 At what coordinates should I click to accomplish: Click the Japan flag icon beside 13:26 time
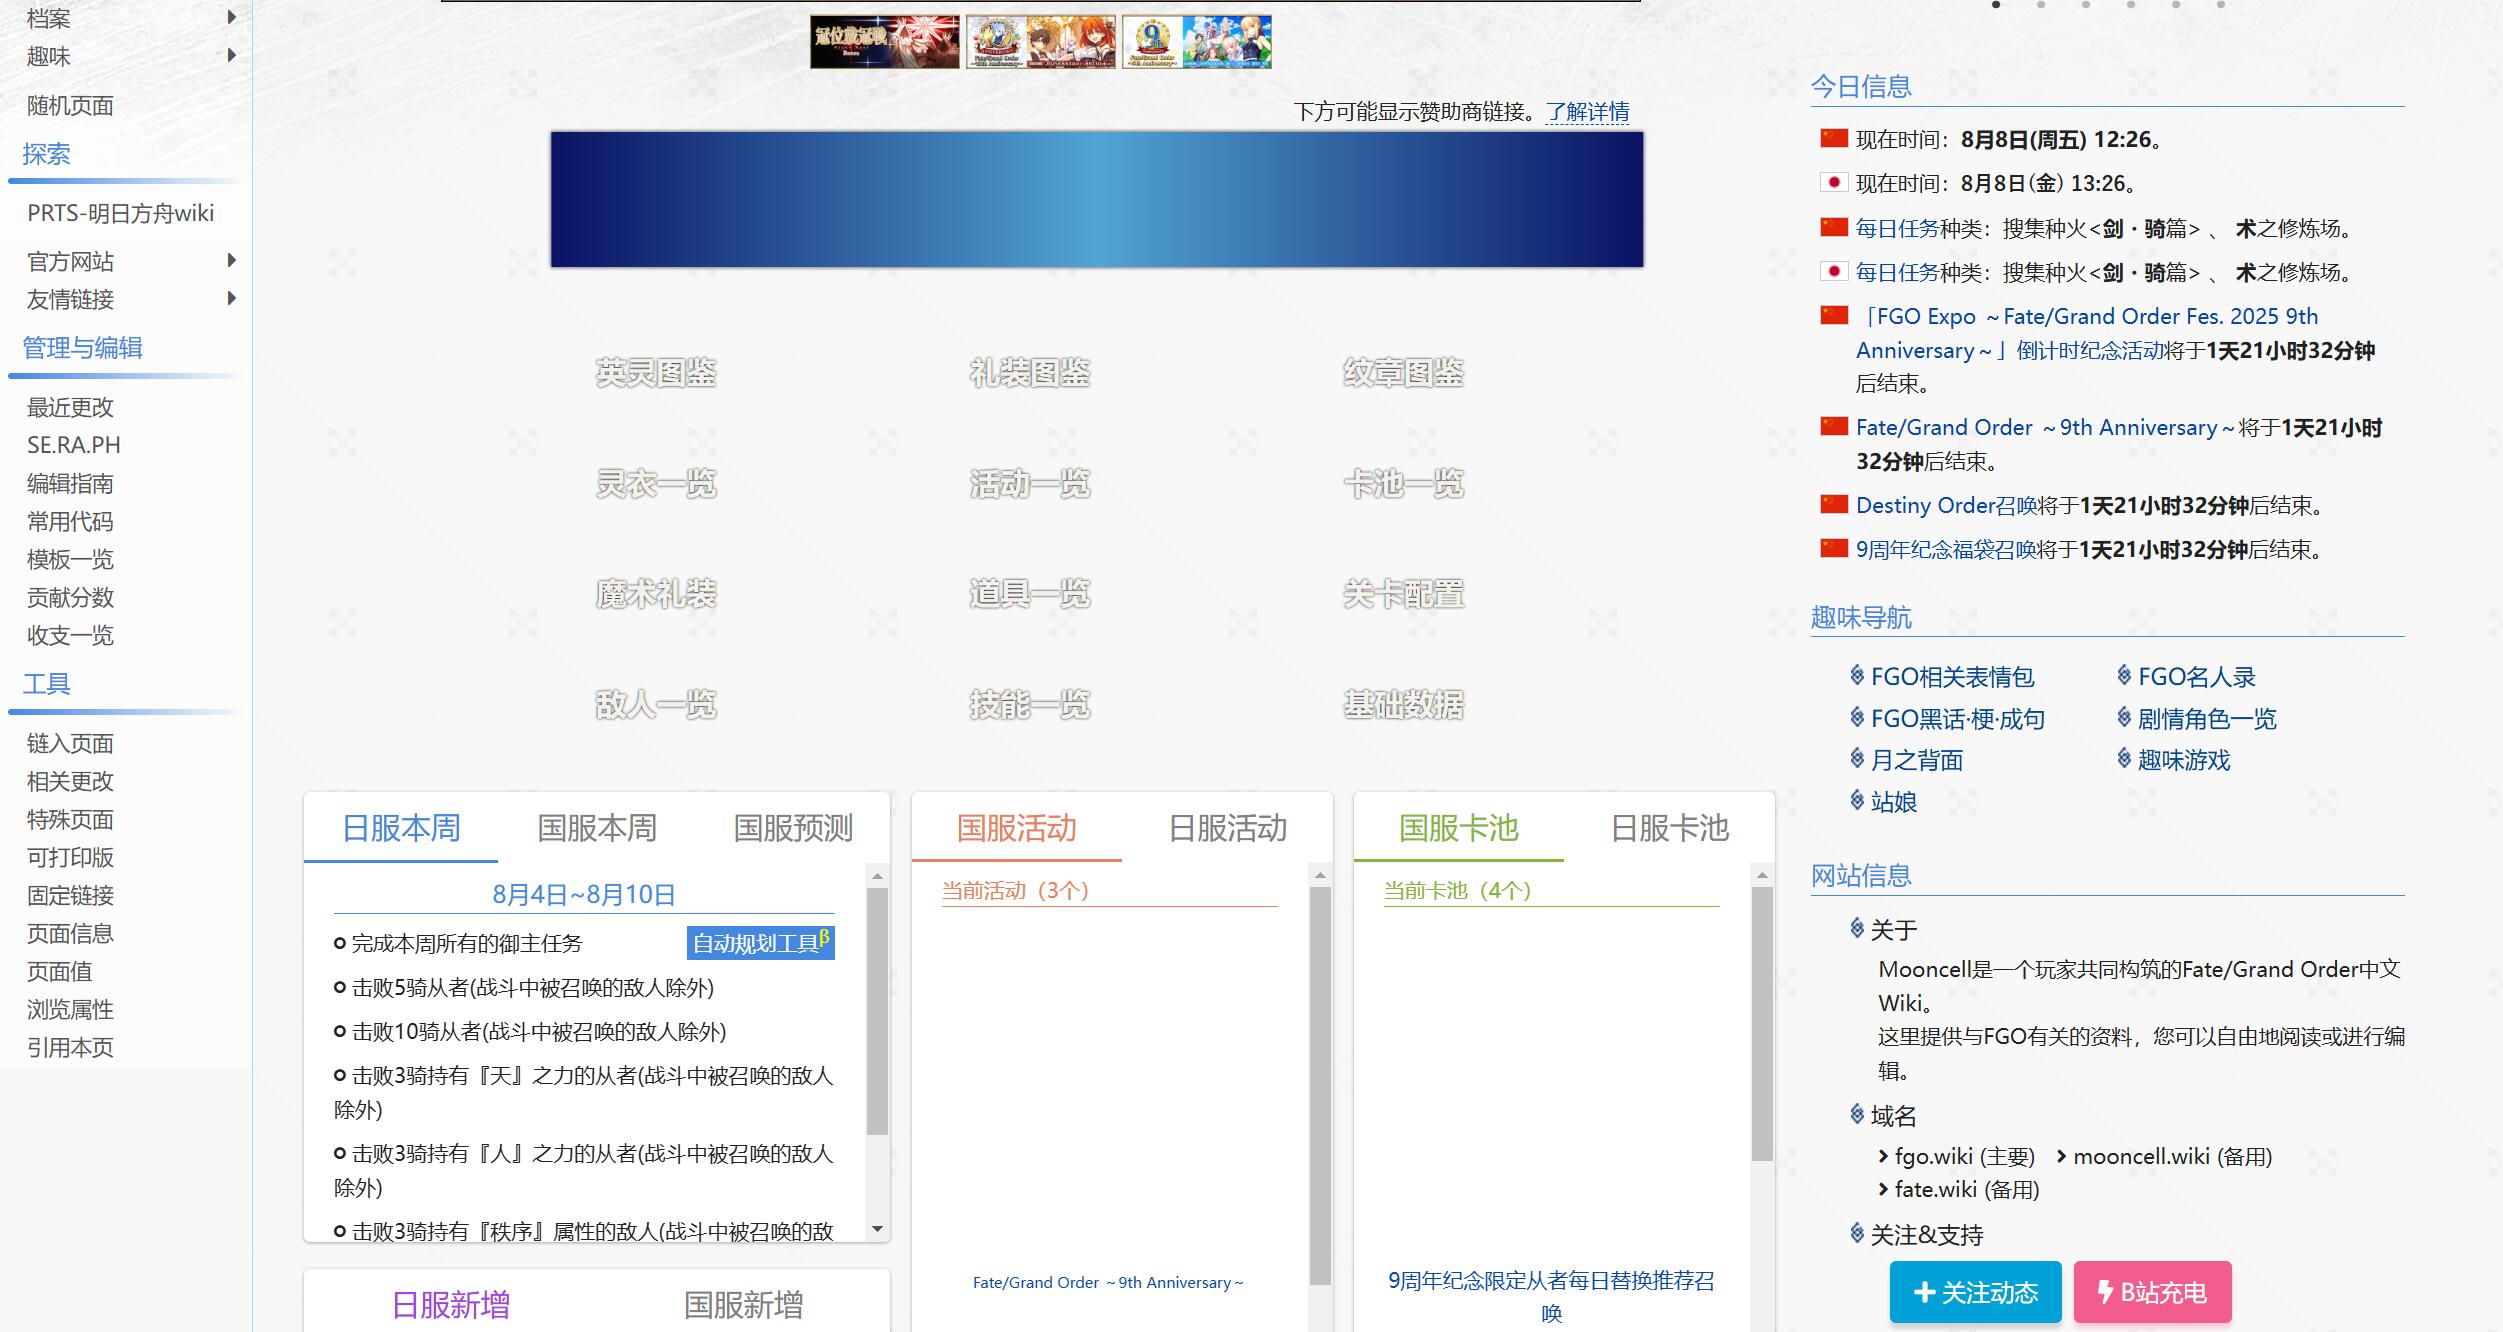[1834, 182]
